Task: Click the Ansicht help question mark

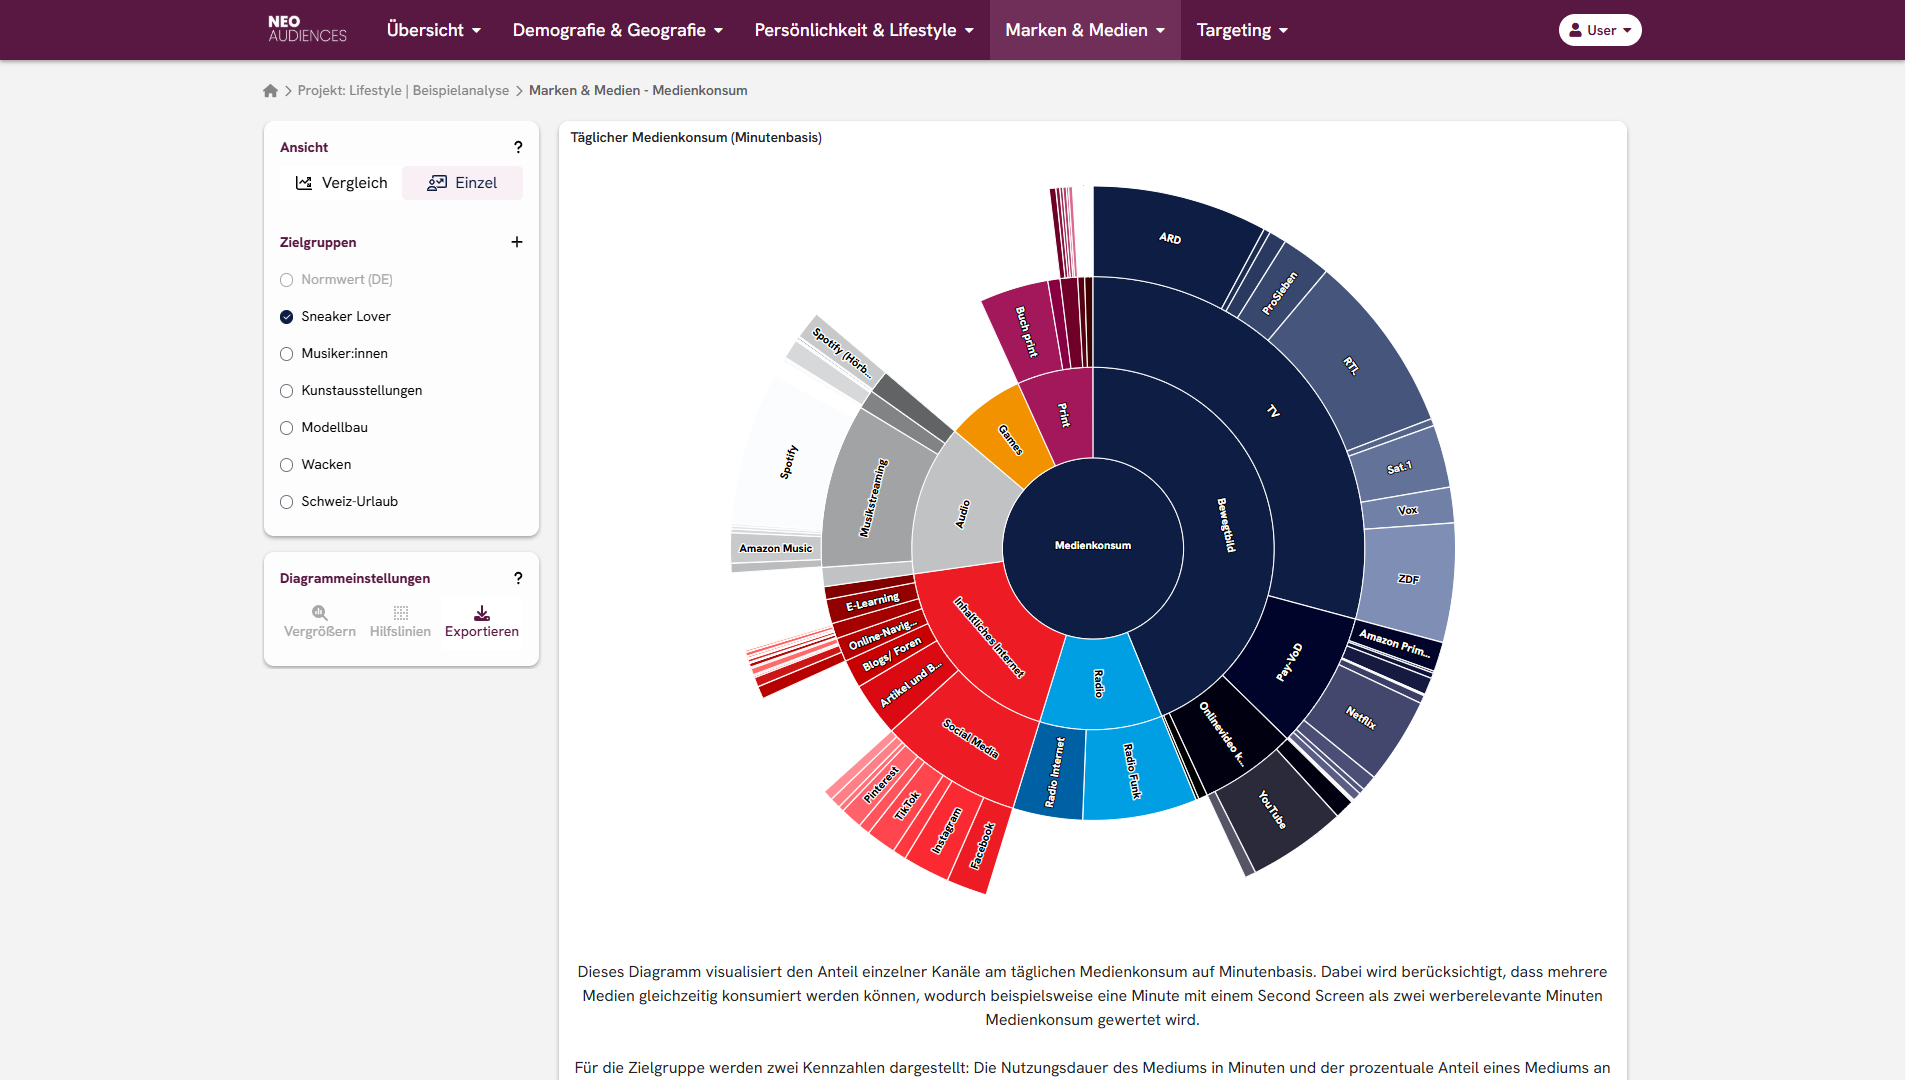Action: pyautogui.click(x=518, y=147)
